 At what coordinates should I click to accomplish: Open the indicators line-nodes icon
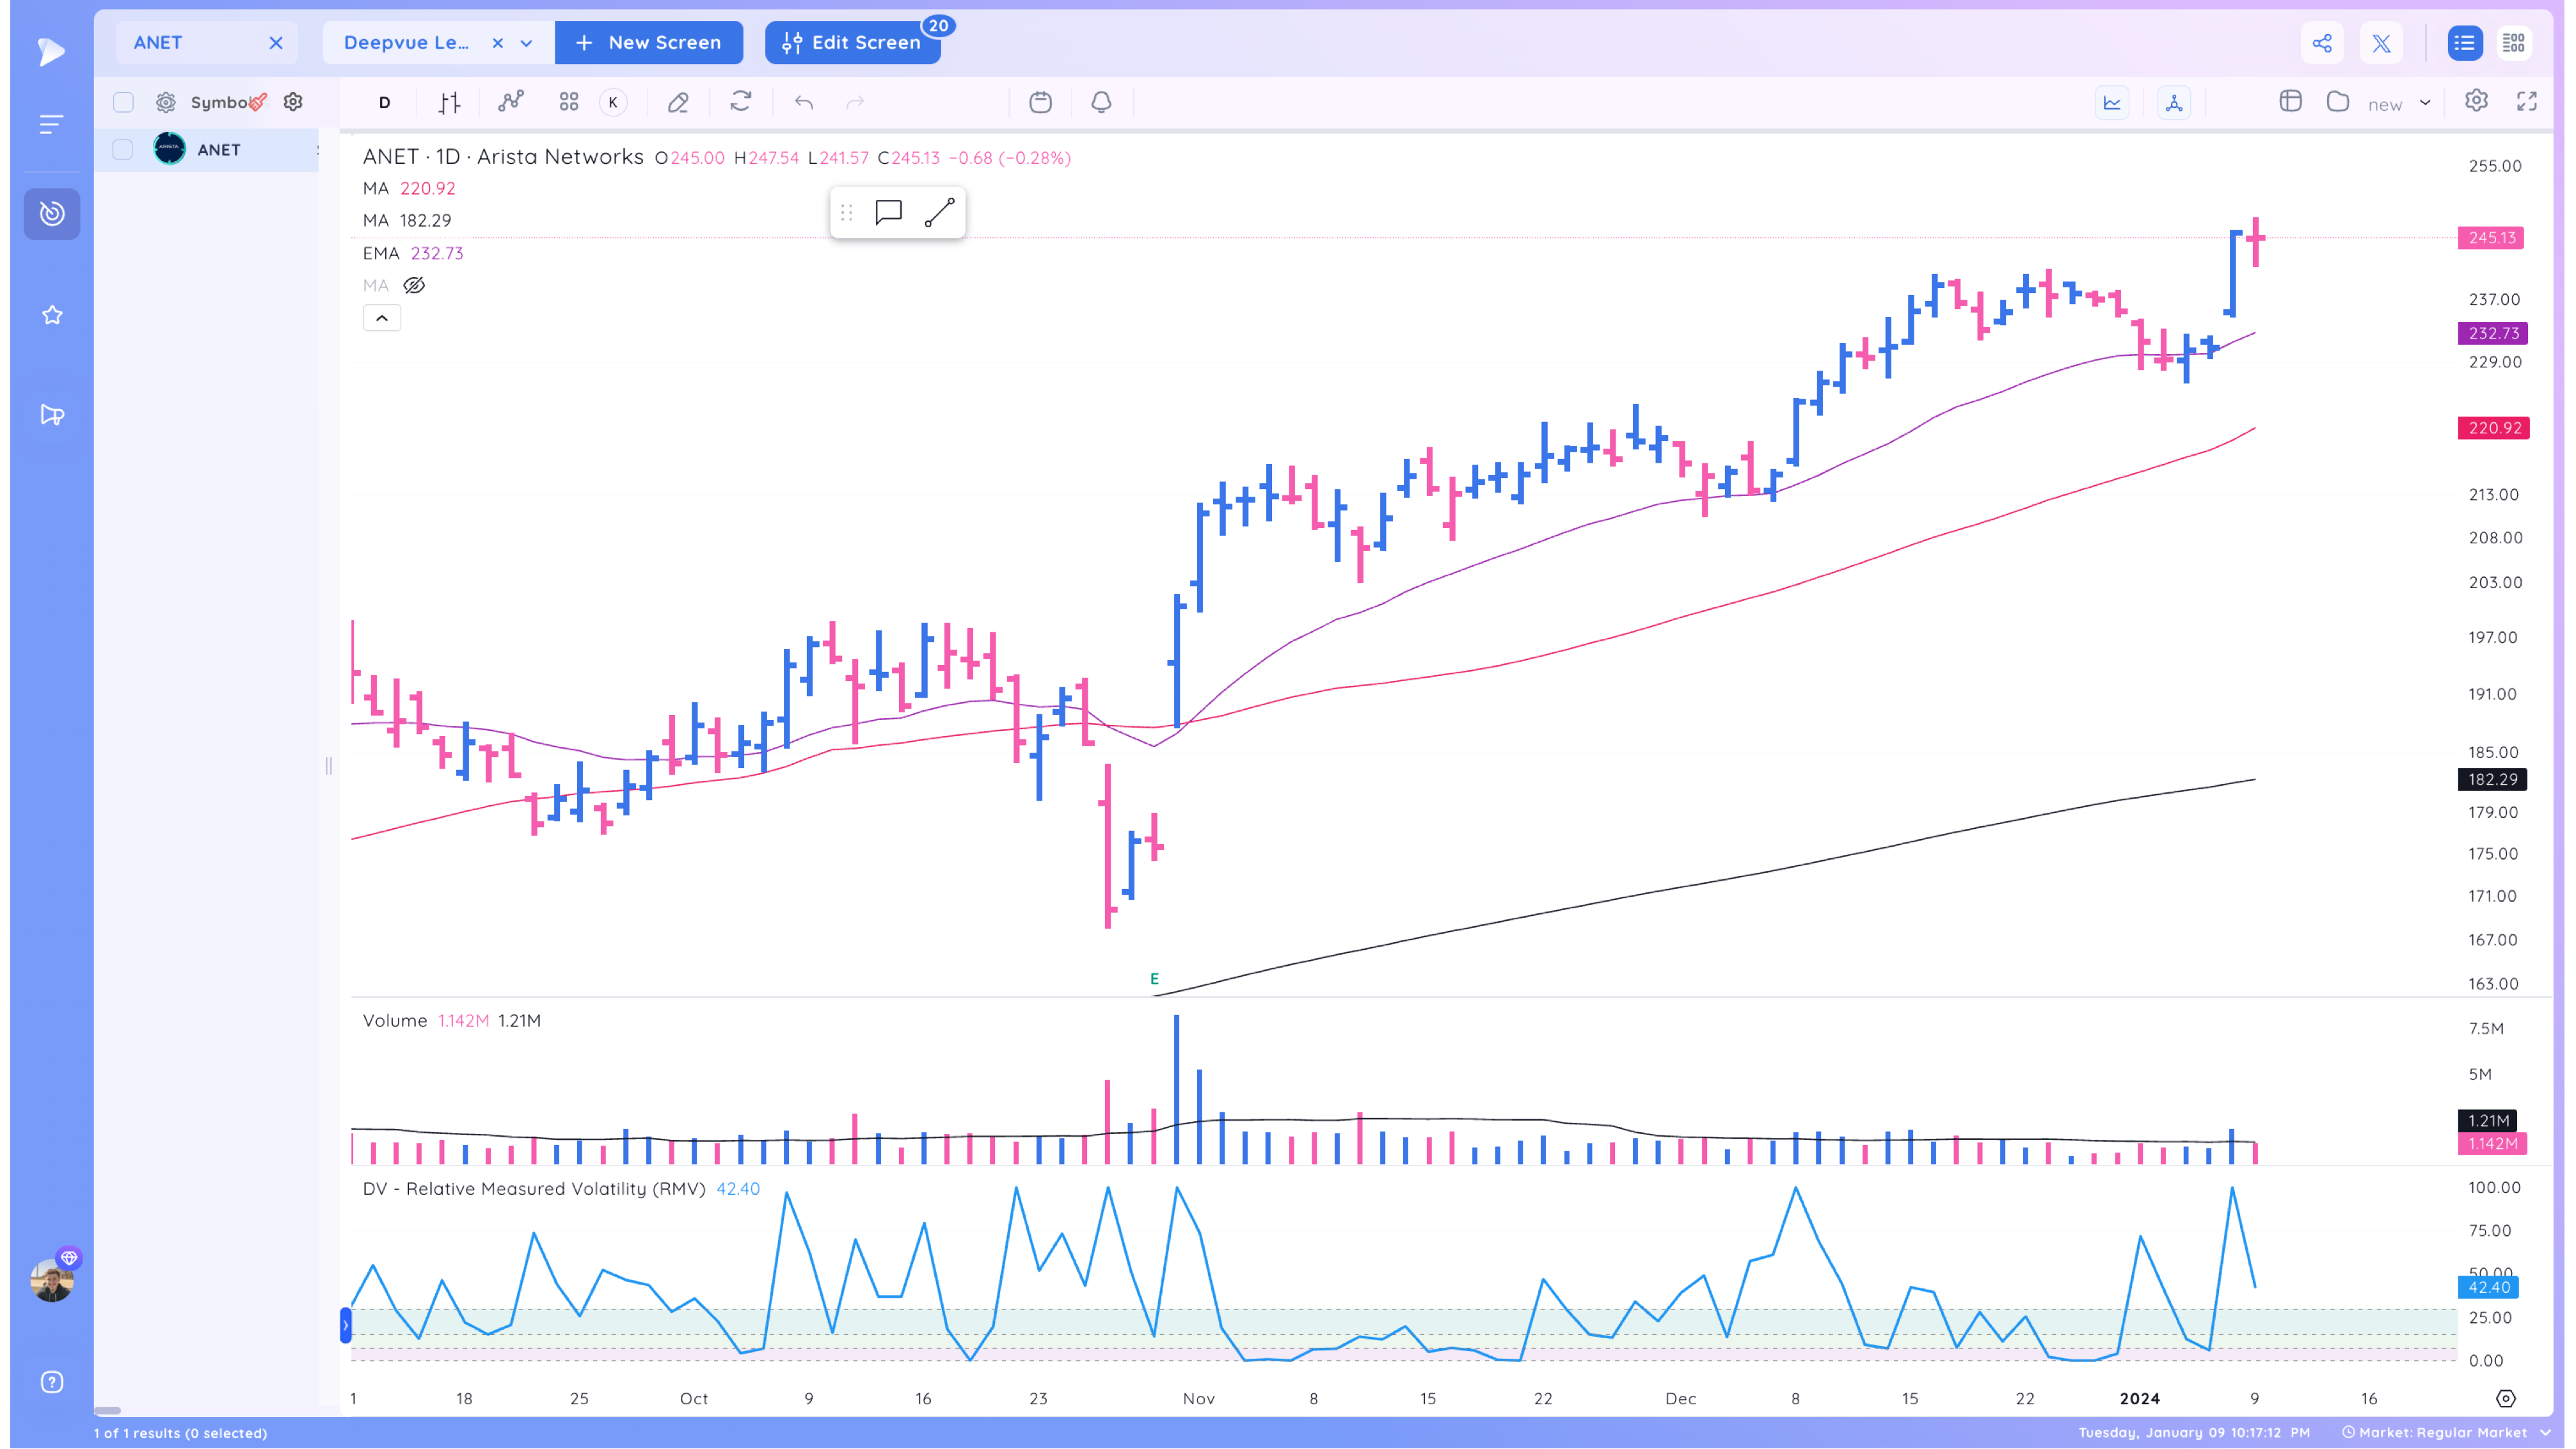pyautogui.click(x=511, y=102)
